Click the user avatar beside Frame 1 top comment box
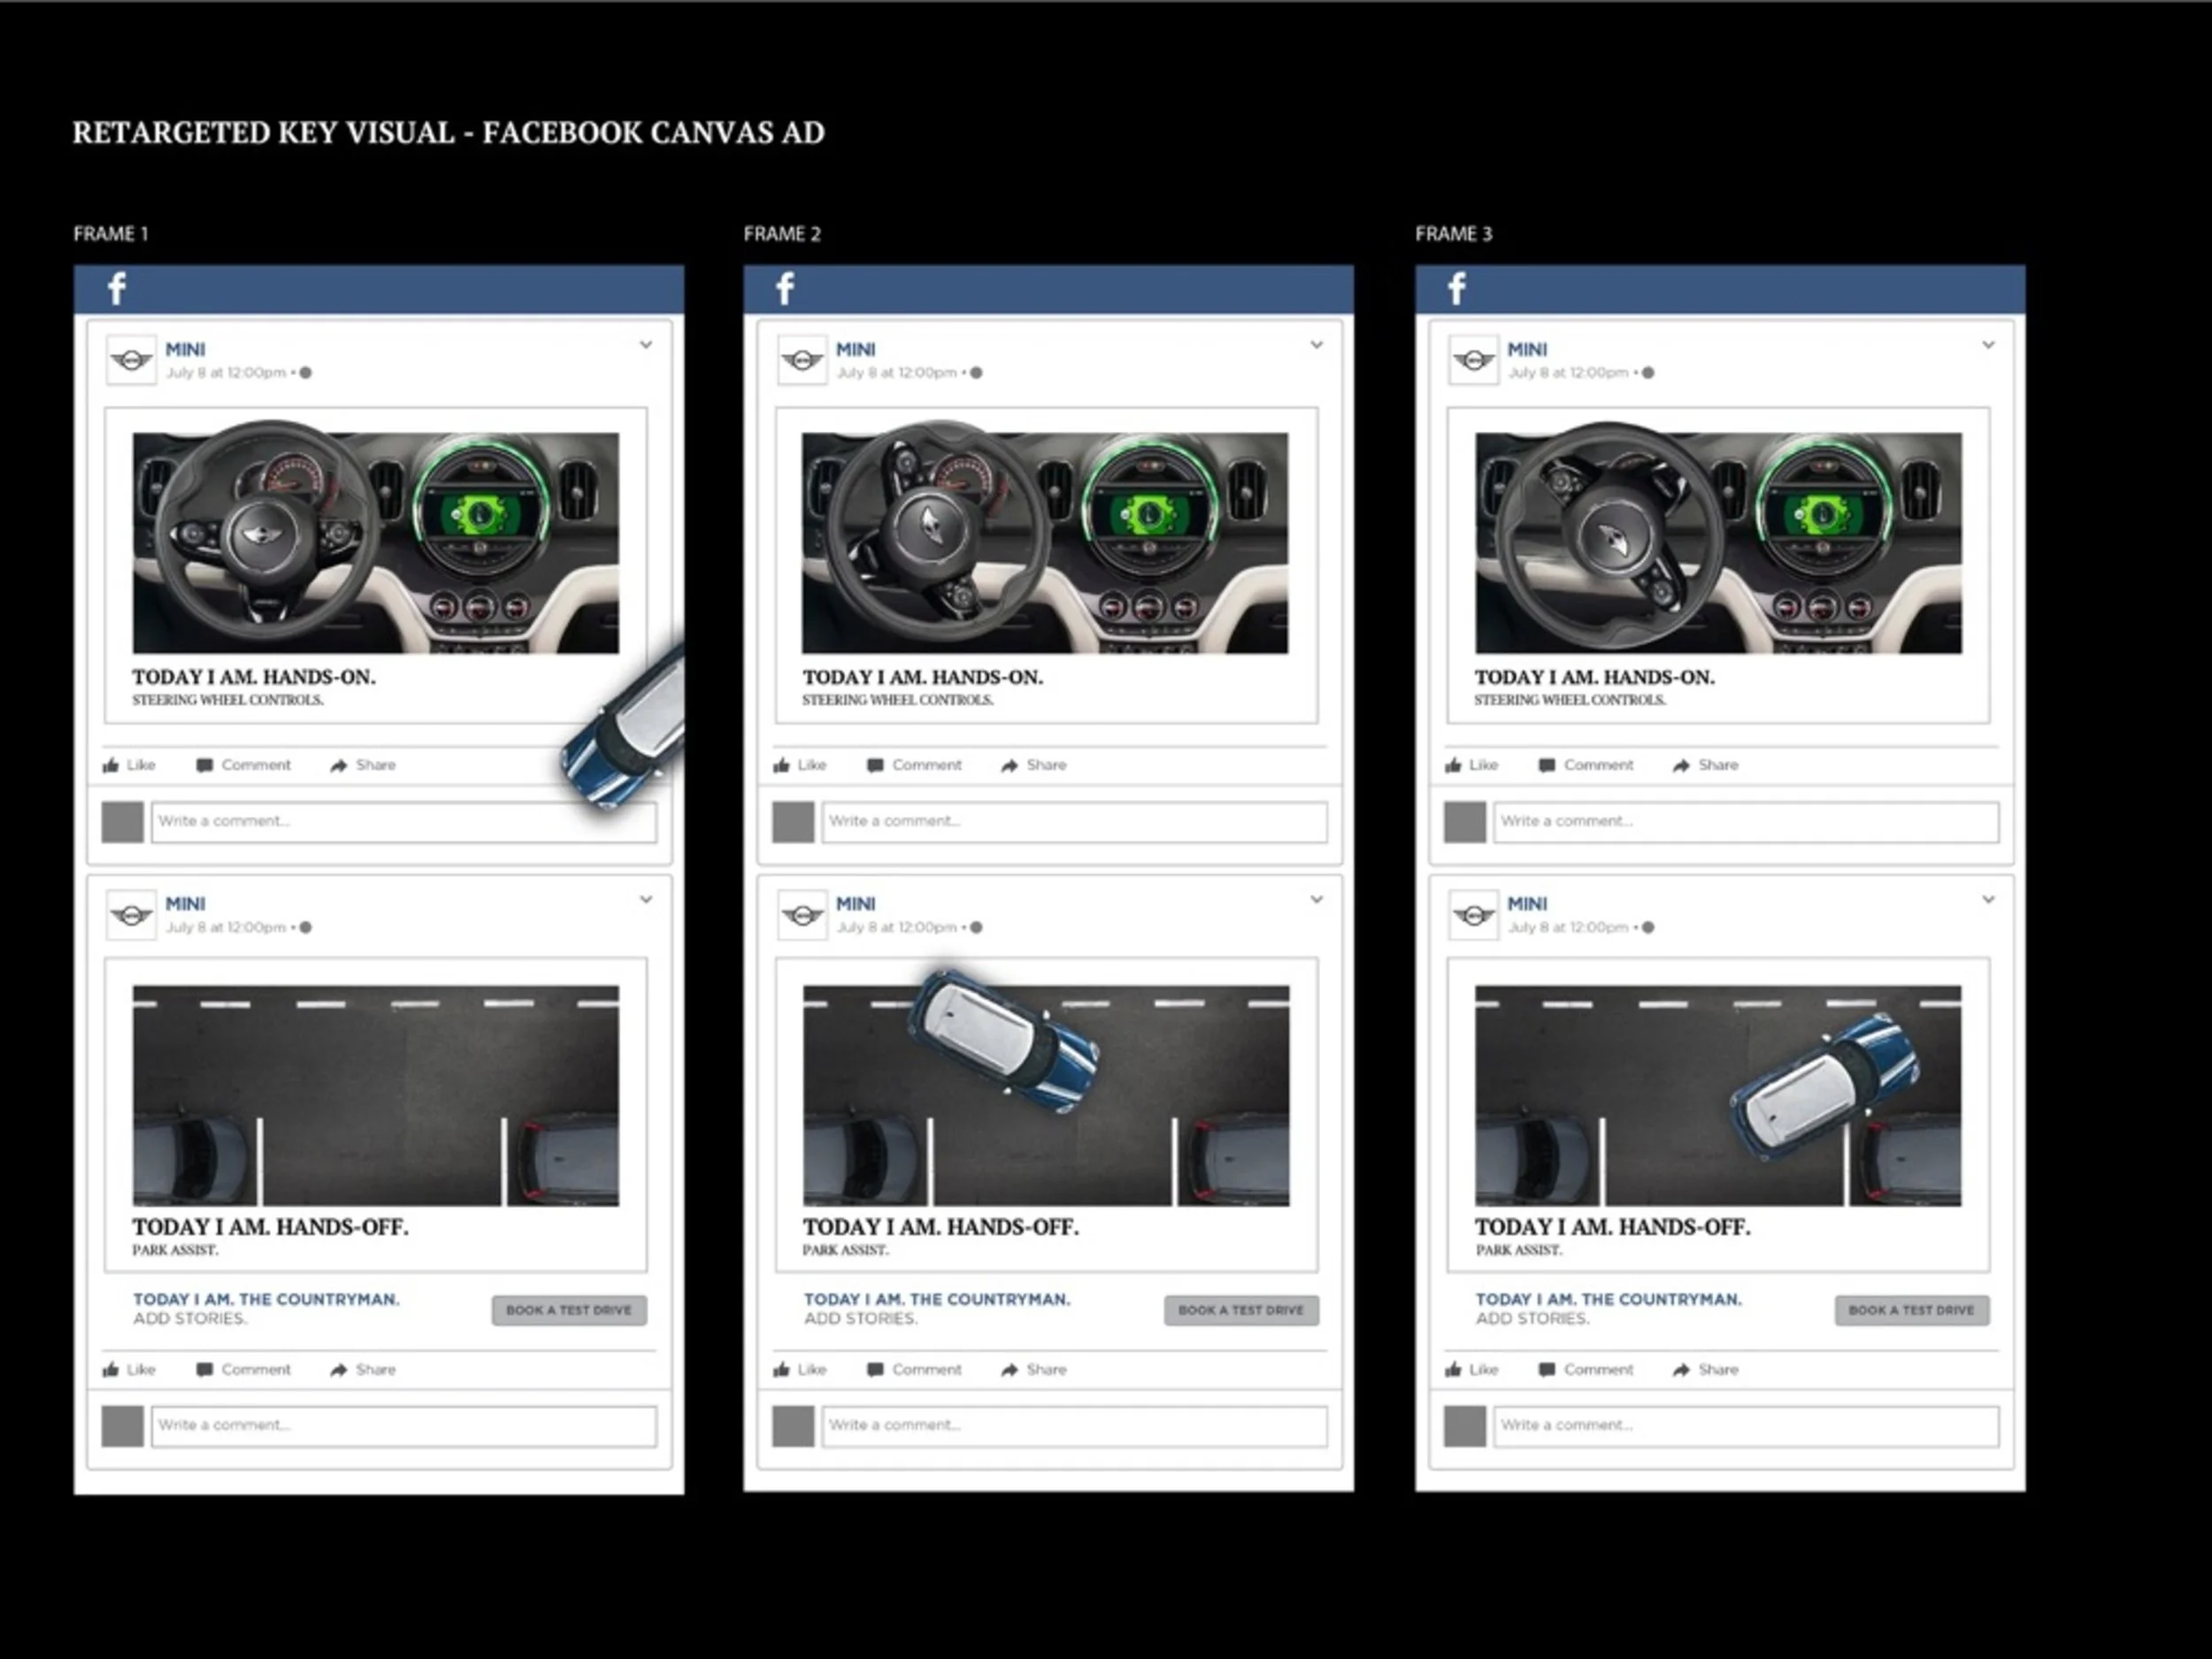This screenshot has width=2212, height=1659. coord(123,822)
